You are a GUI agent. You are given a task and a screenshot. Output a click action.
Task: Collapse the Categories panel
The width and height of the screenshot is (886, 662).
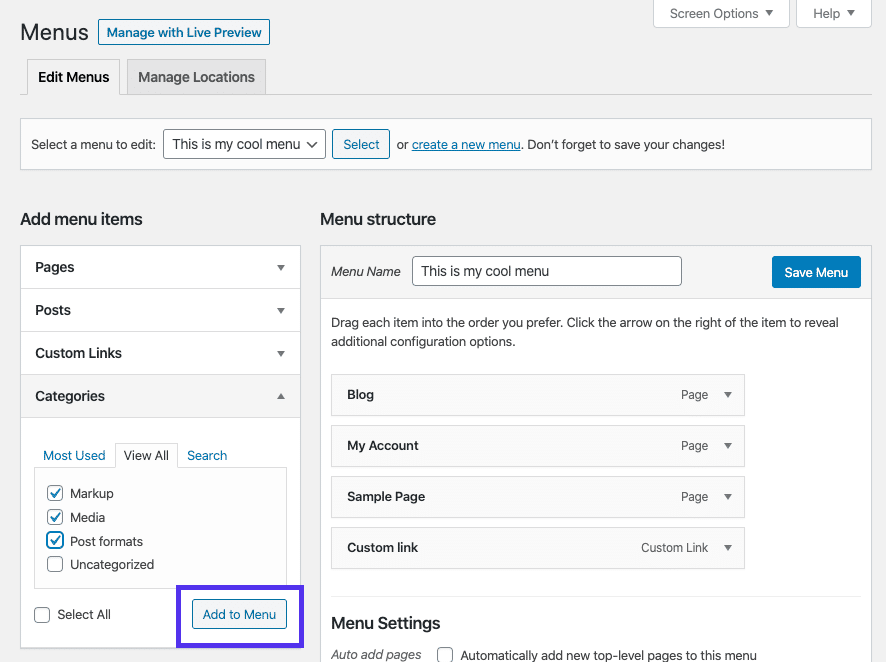click(281, 396)
